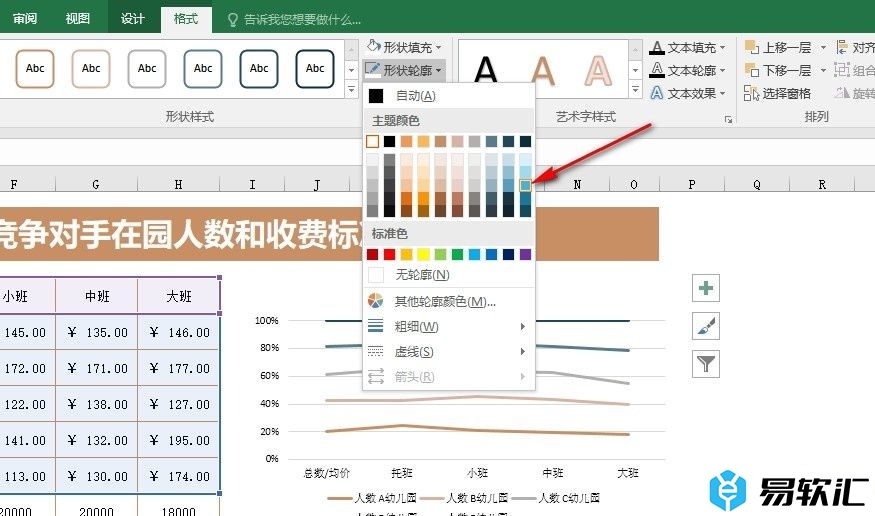
Task: Open the 上移一层 dropdown arrow
Action: tap(823, 47)
